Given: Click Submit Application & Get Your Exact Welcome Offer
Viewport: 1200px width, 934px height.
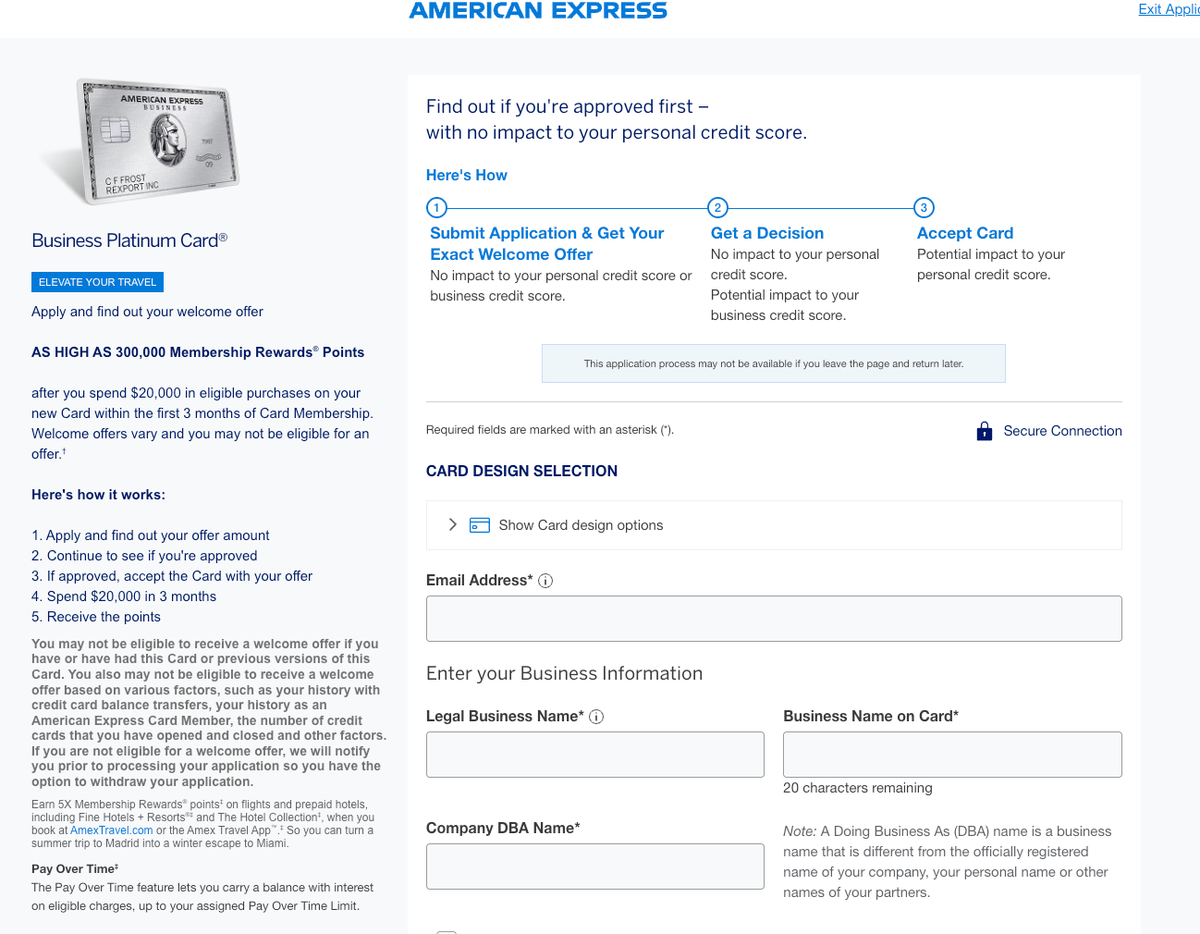Looking at the screenshot, I should (x=546, y=243).
